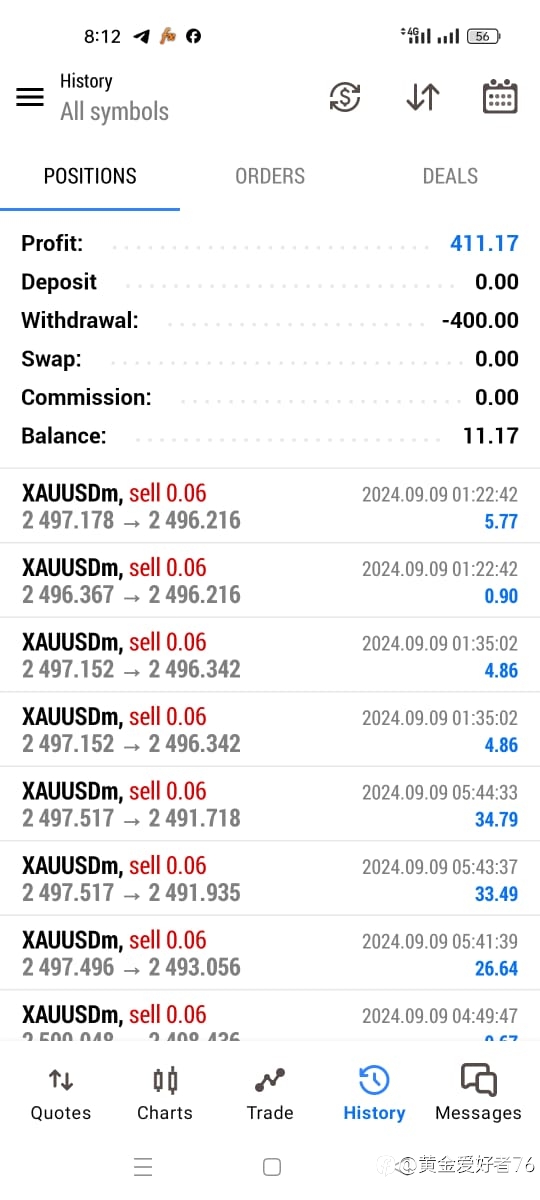Open the position with 34.79 profit

tap(270, 804)
